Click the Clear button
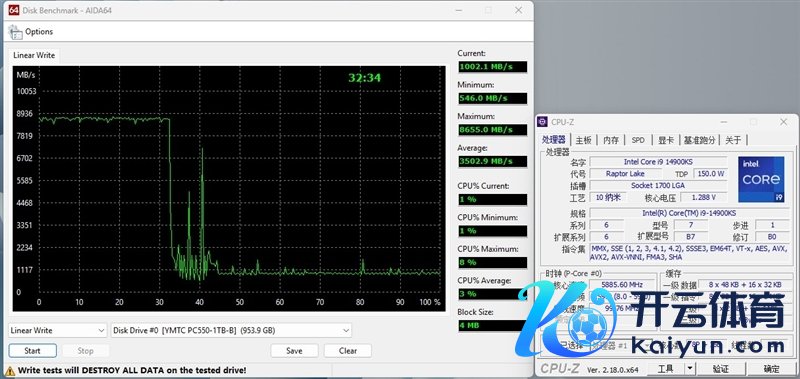Image resolution: width=800 pixels, height=379 pixels. click(348, 351)
